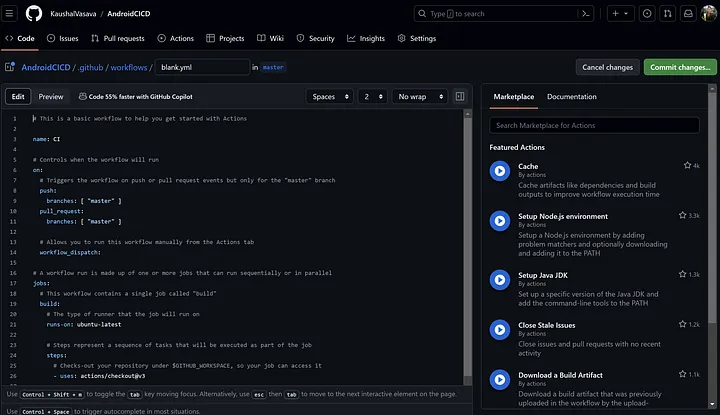Open the create new plus dropdown
This screenshot has height=415, width=720.
coord(620,14)
